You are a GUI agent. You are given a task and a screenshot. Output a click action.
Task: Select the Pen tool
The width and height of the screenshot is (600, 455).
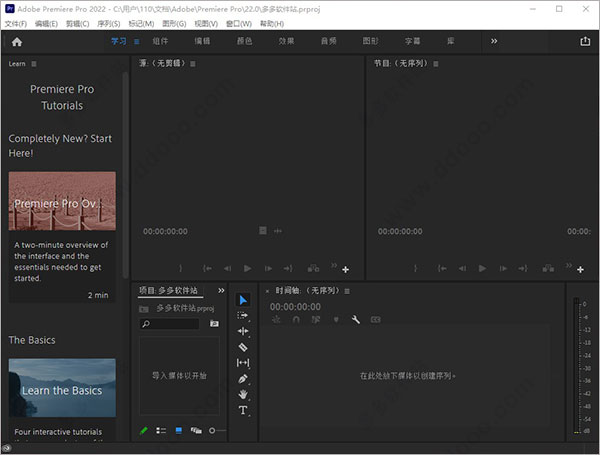243,379
